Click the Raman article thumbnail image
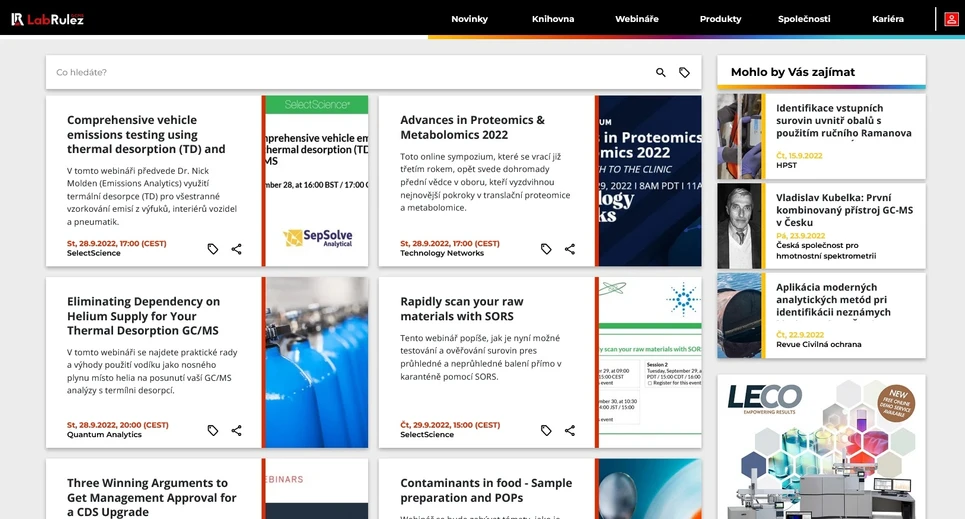Viewport: 965px width, 519px height. click(739, 137)
